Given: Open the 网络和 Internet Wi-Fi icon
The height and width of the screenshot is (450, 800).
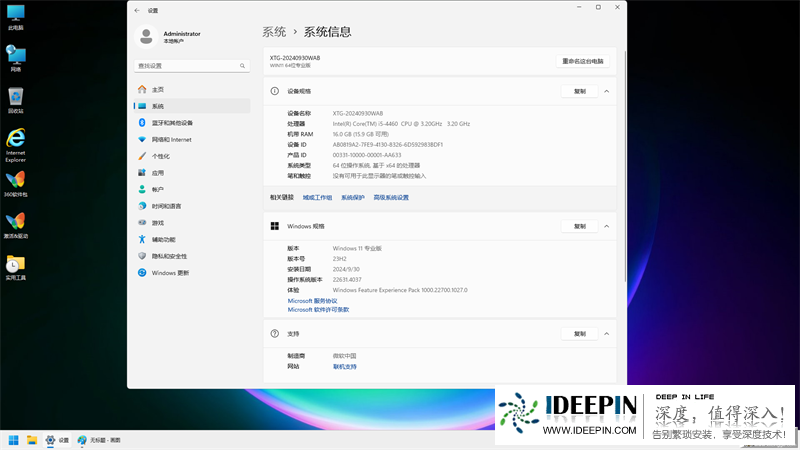Looking at the screenshot, I should (142, 139).
